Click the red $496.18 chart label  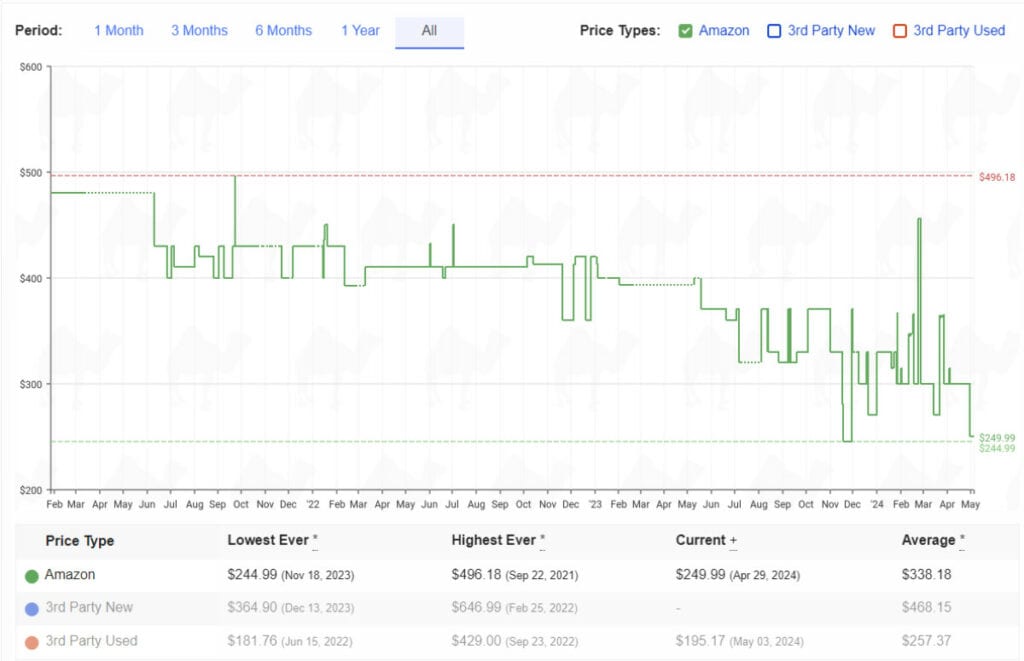(x=996, y=177)
